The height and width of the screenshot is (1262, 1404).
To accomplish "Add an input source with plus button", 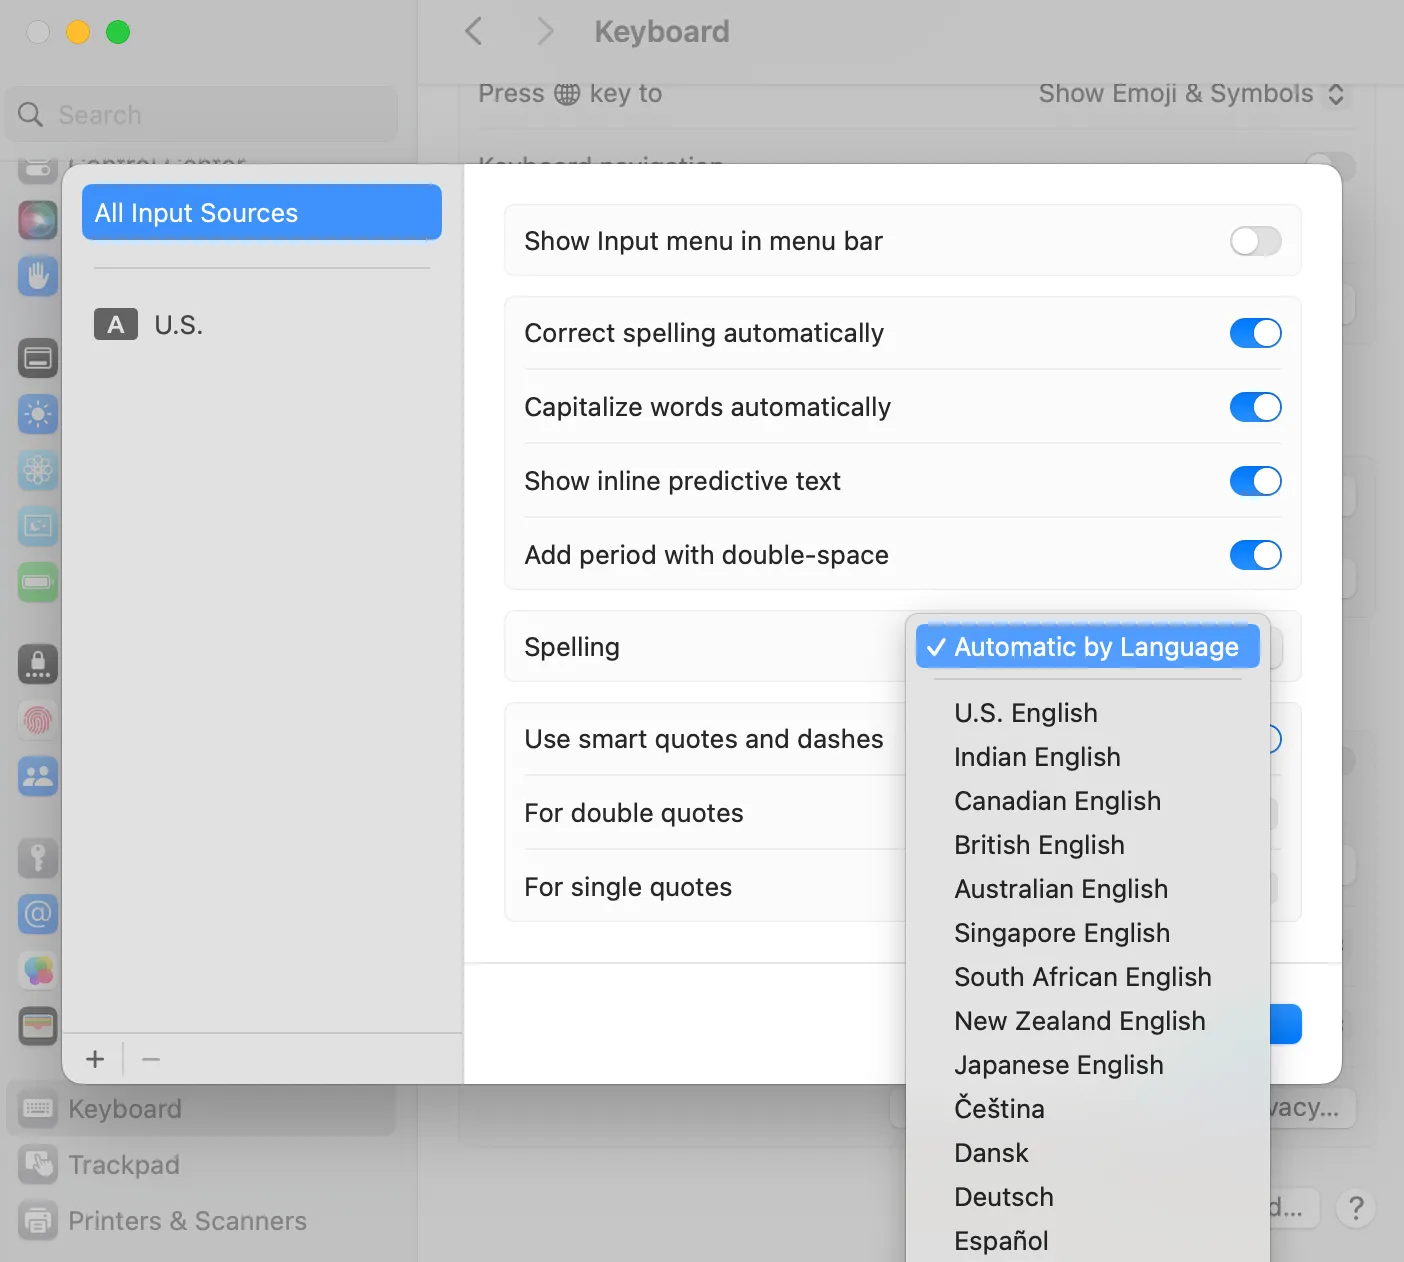I will [95, 1059].
